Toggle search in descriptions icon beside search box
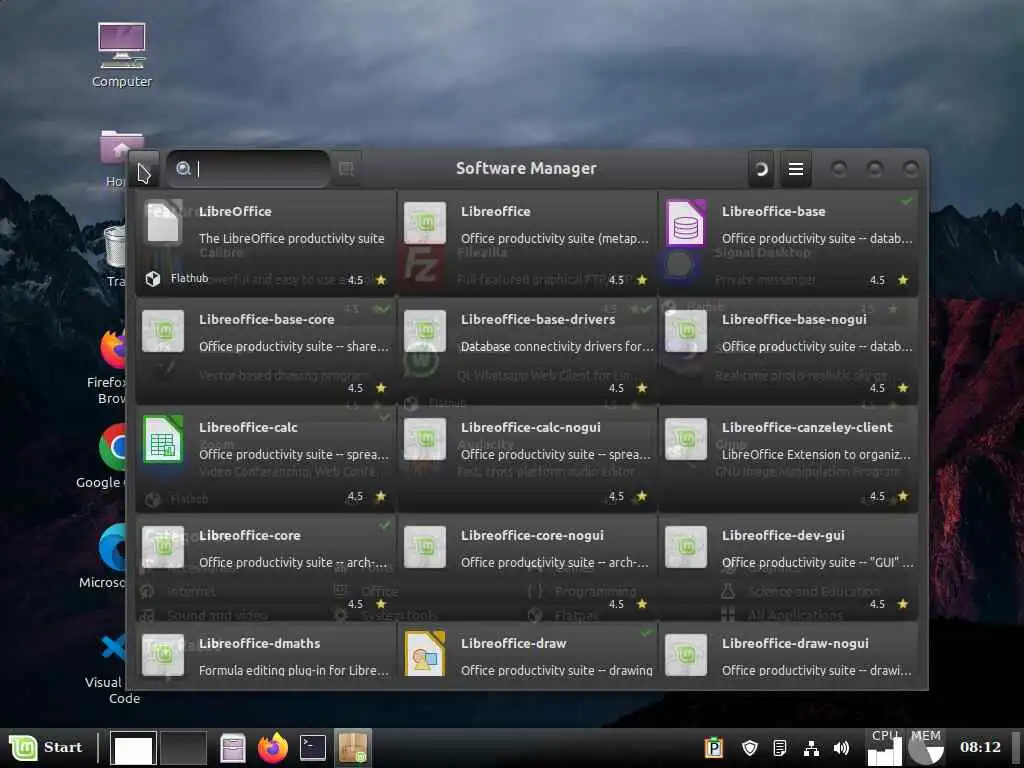The image size is (1024, 768). pos(346,169)
